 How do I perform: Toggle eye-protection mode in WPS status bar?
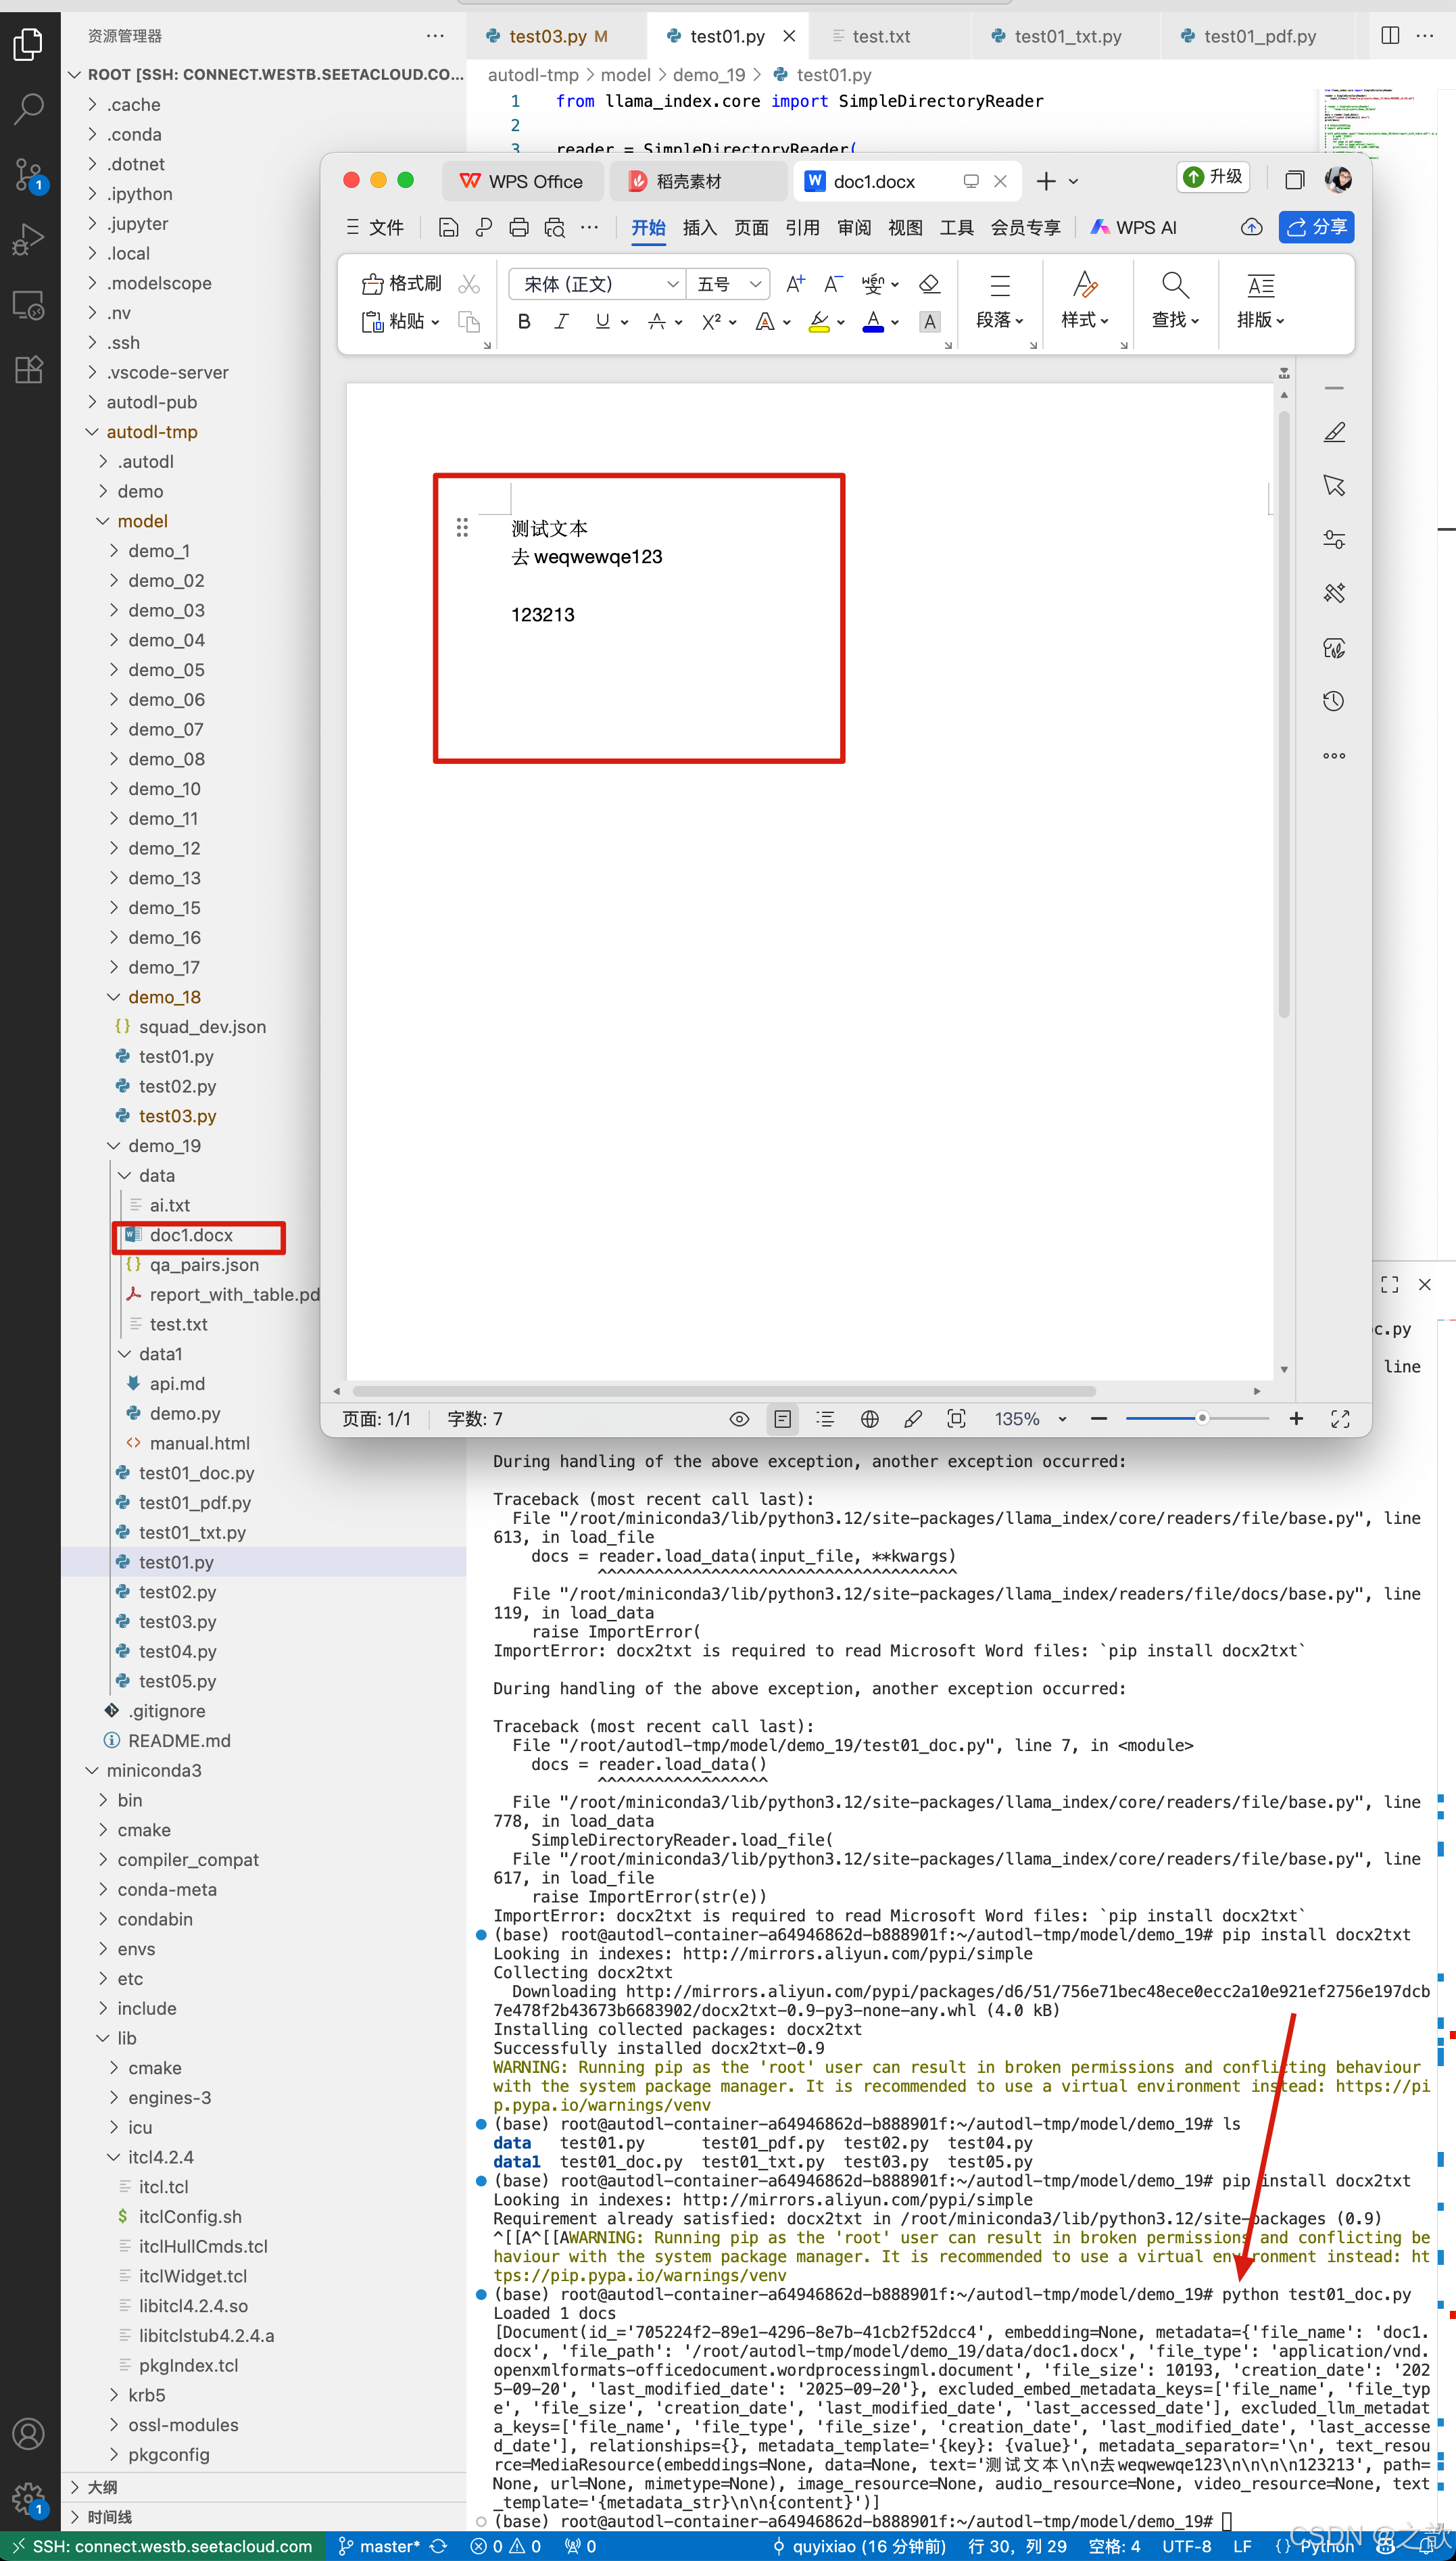click(739, 1419)
